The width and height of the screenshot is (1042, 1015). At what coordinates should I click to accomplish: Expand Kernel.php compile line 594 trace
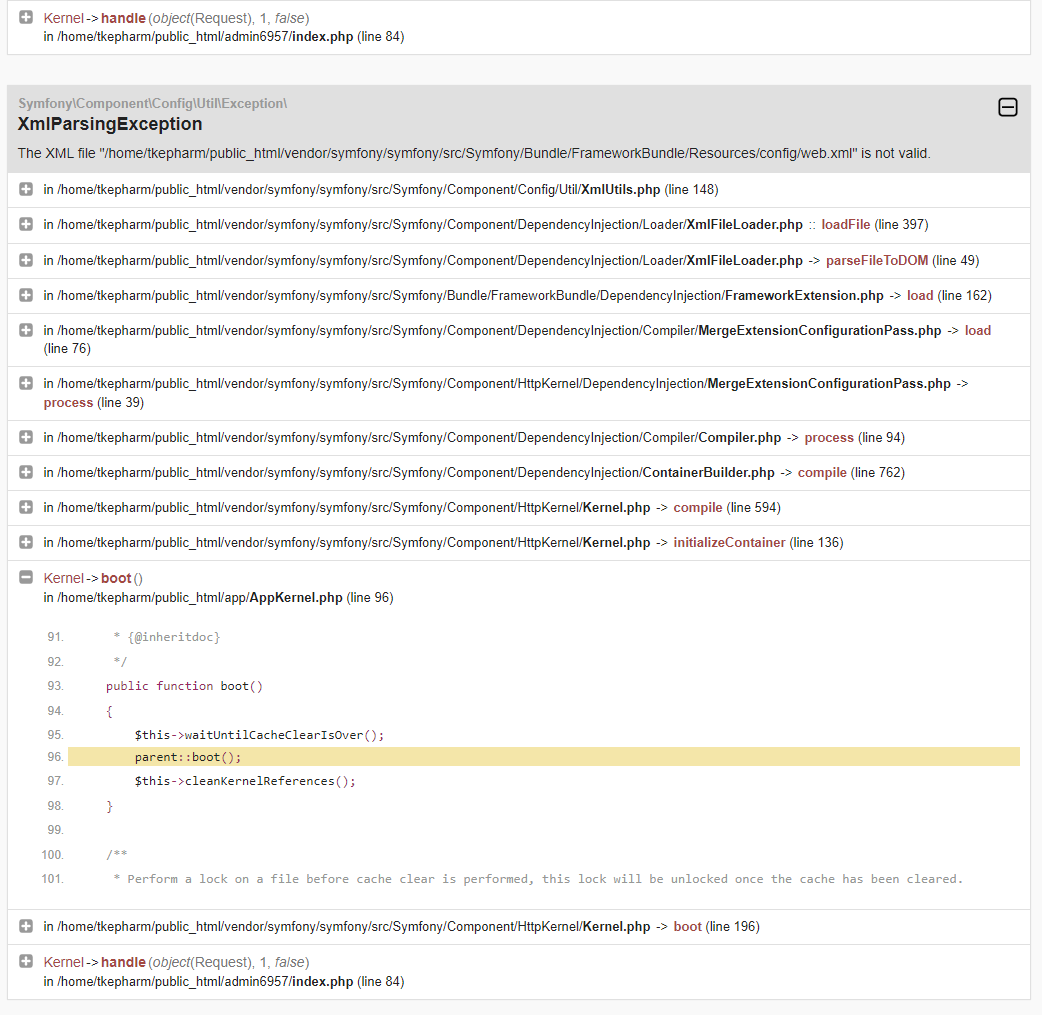(x=26, y=507)
